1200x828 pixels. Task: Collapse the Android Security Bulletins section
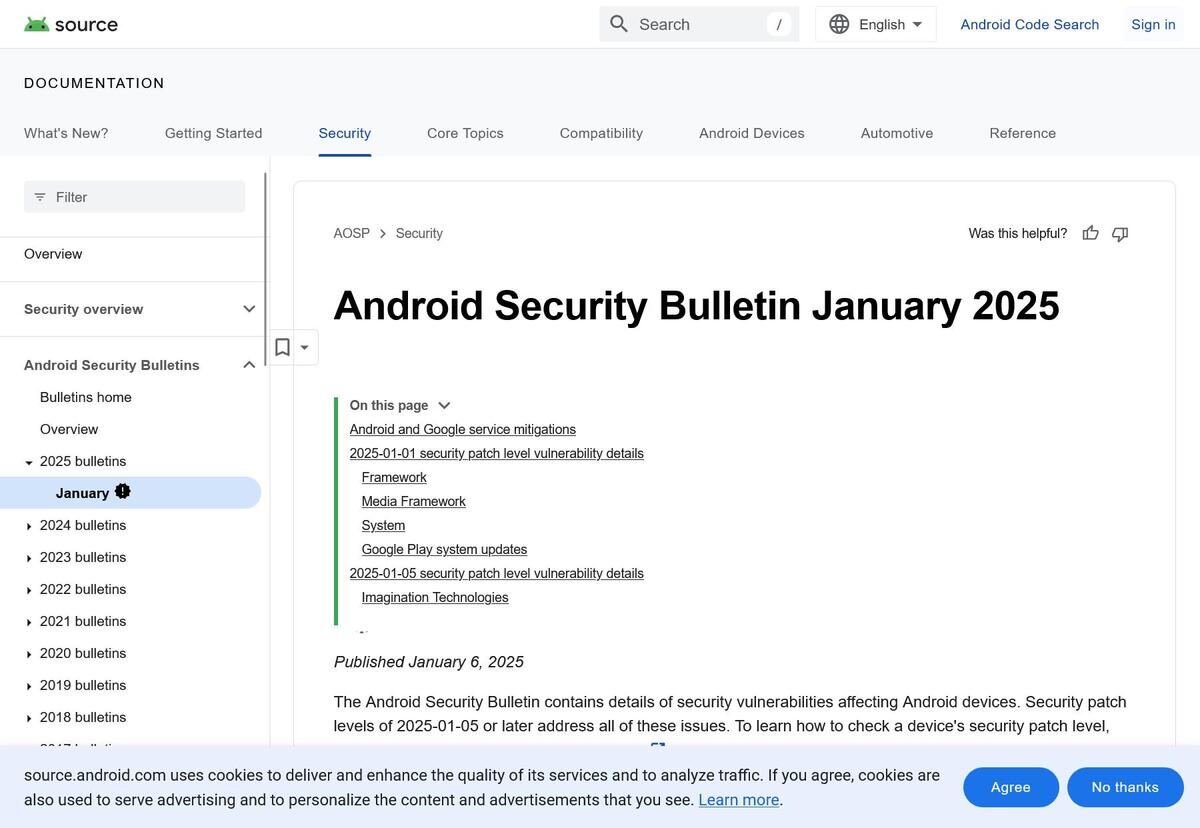point(249,365)
